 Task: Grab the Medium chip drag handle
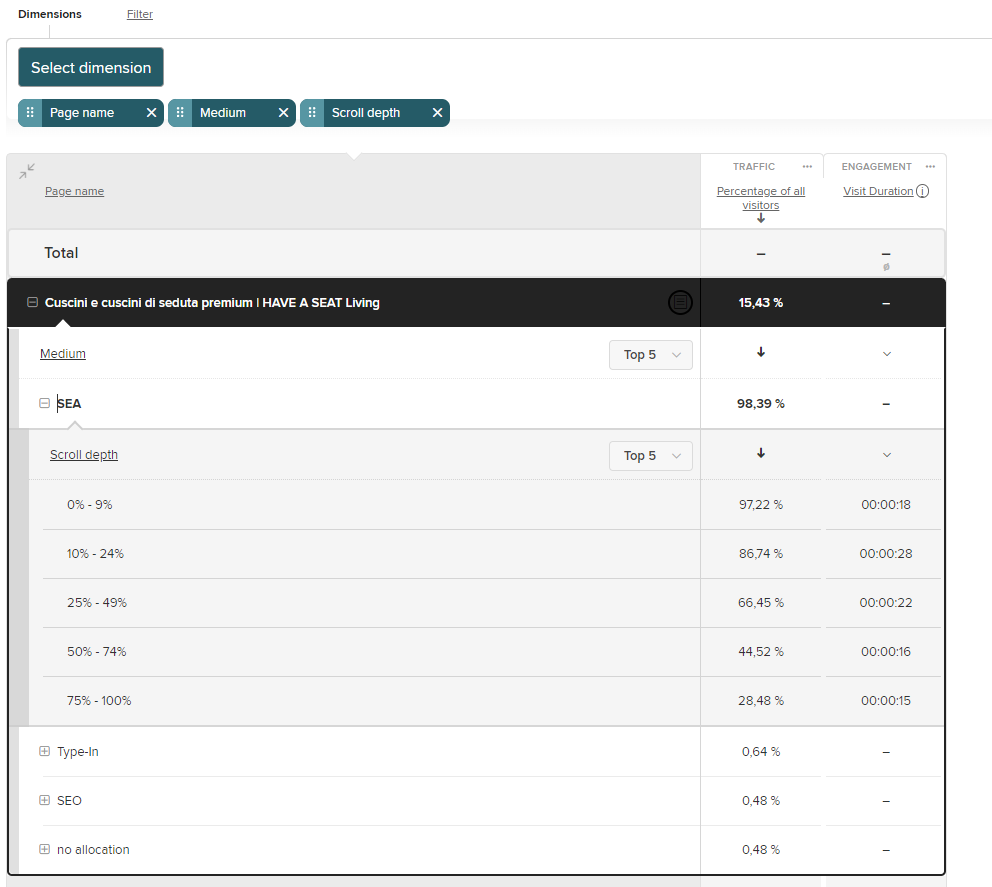coord(180,113)
